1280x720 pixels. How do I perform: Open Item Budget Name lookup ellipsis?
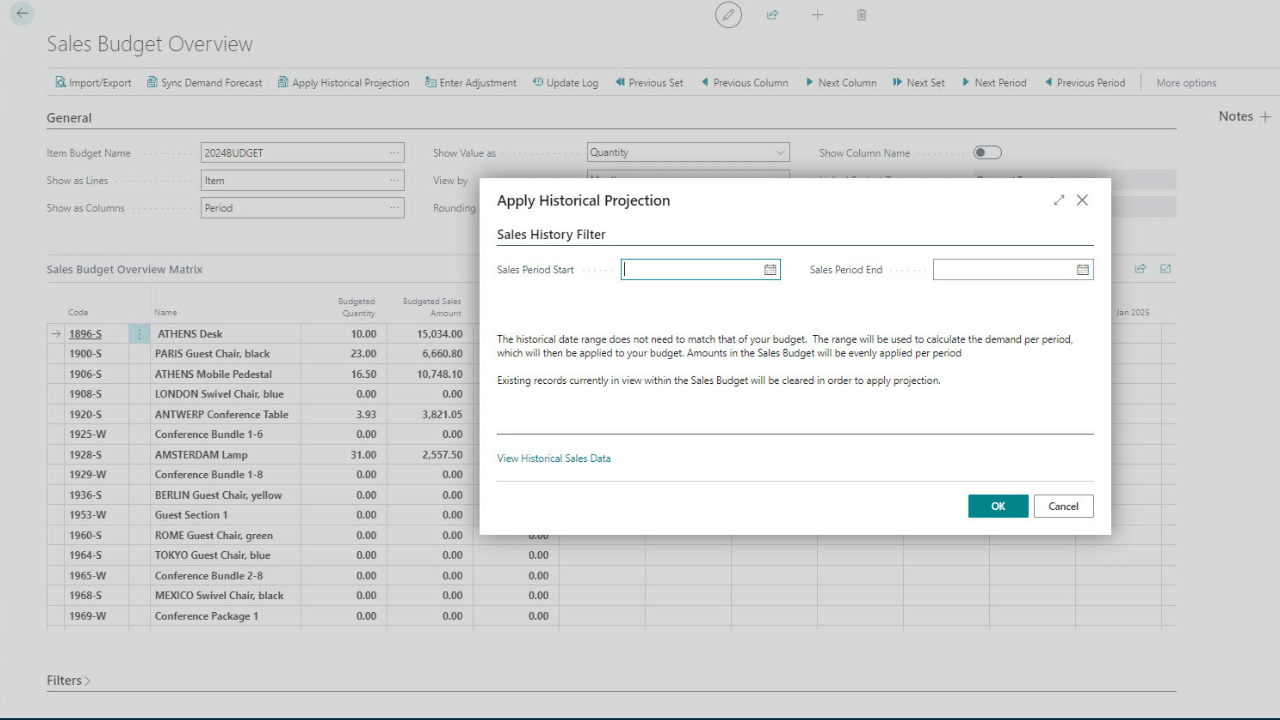coord(395,153)
